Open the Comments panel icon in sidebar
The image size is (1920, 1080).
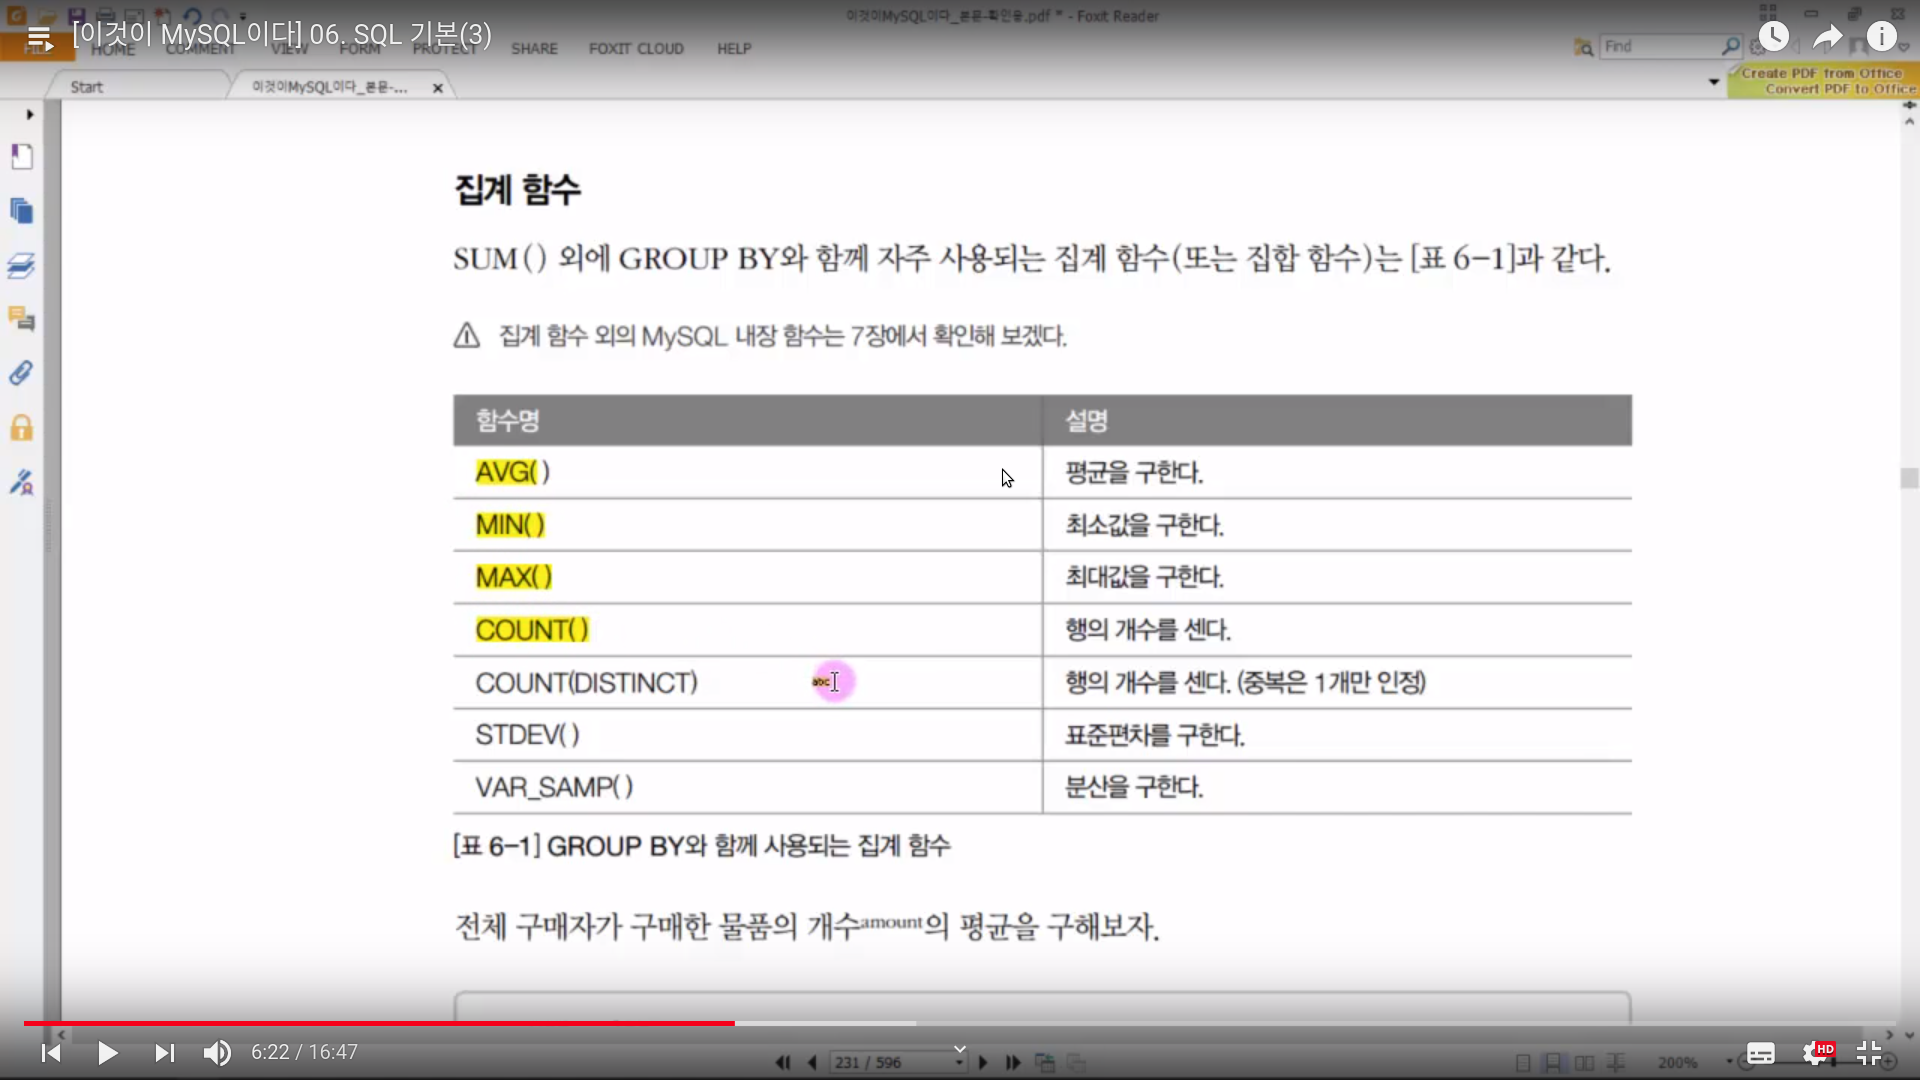click(22, 319)
